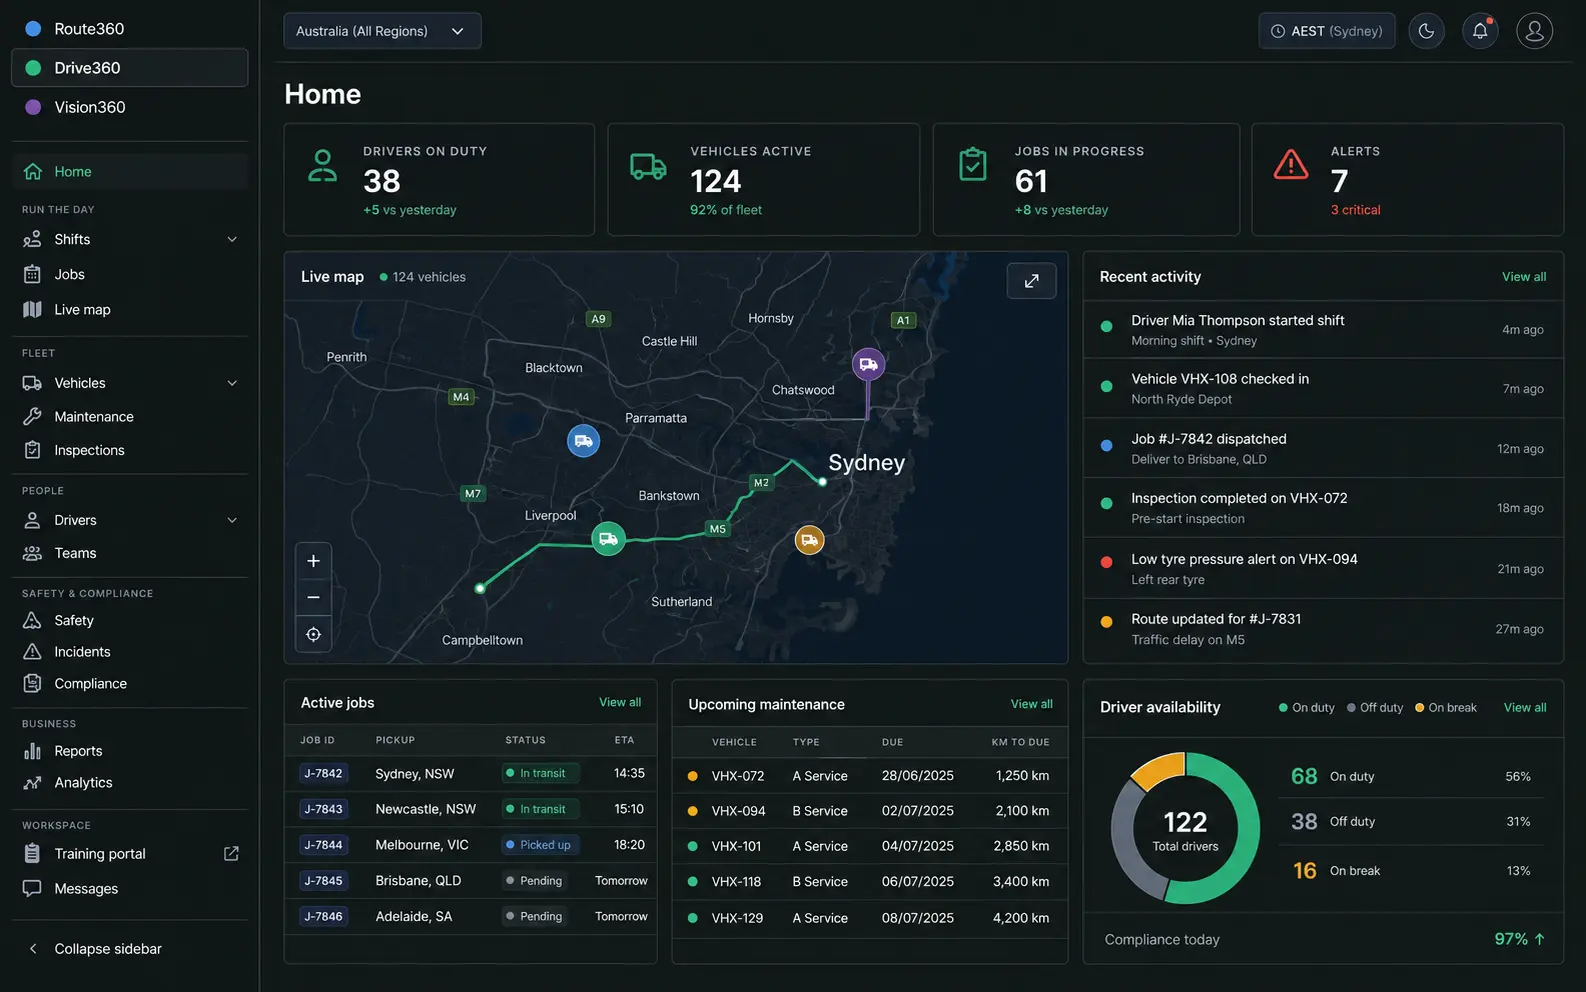The image size is (1586, 992).
Task: Click the driver availability donut chart
Action: (1185, 828)
